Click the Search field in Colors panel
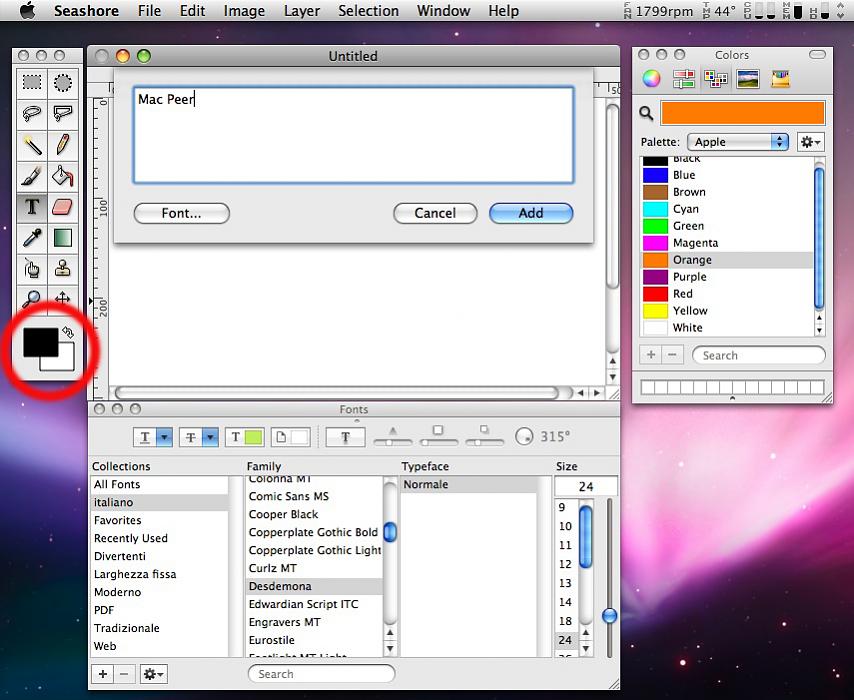Viewport: 854px width, 700px height. pos(759,355)
